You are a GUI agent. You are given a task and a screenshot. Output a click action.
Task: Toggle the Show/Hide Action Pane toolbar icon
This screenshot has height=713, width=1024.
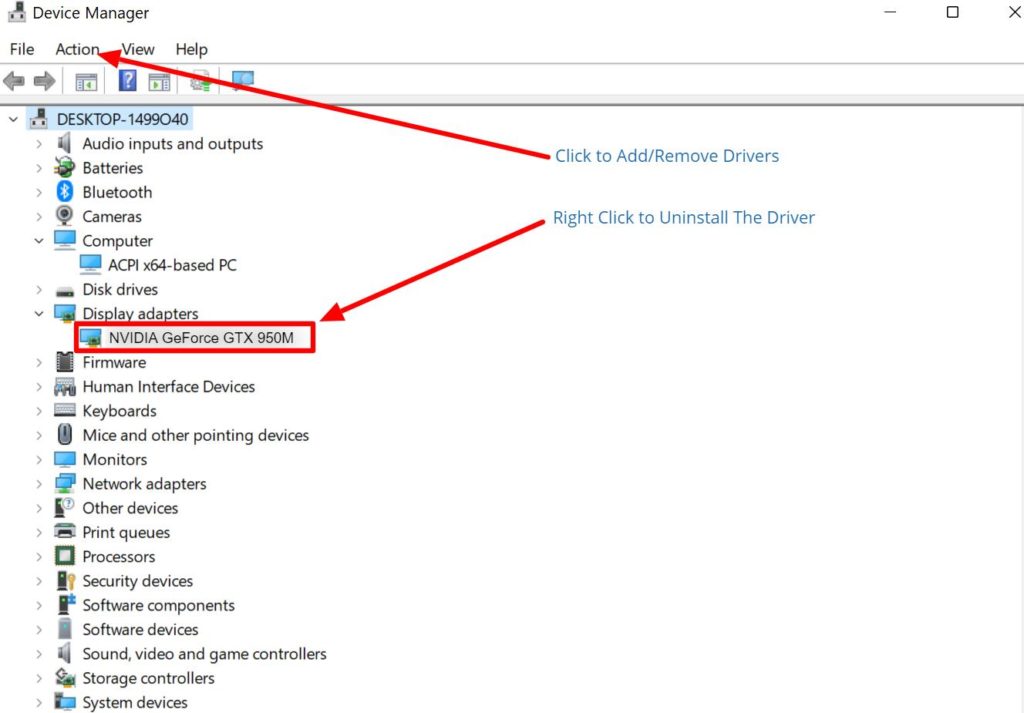tap(159, 82)
